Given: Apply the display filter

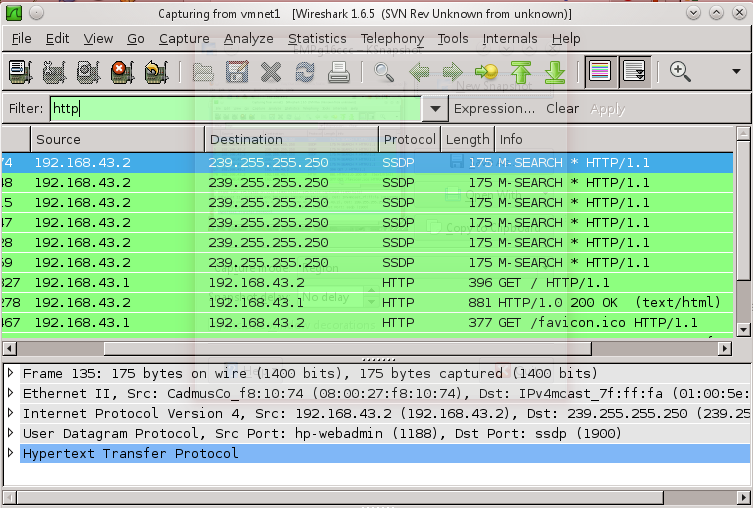Looking at the screenshot, I should pos(607,109).
